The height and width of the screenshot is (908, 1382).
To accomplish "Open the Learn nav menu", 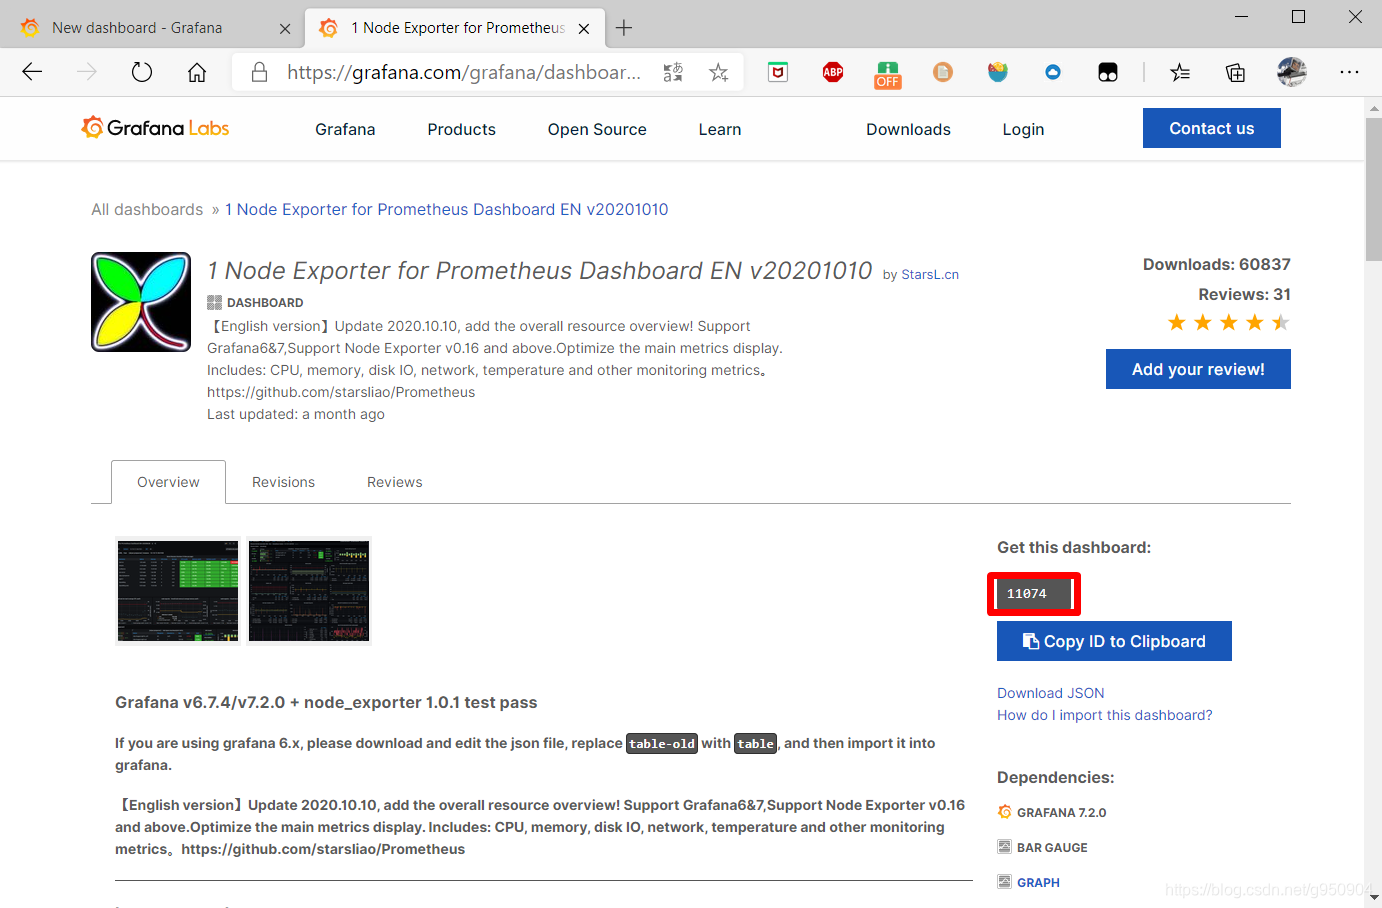I will (720, 129).
